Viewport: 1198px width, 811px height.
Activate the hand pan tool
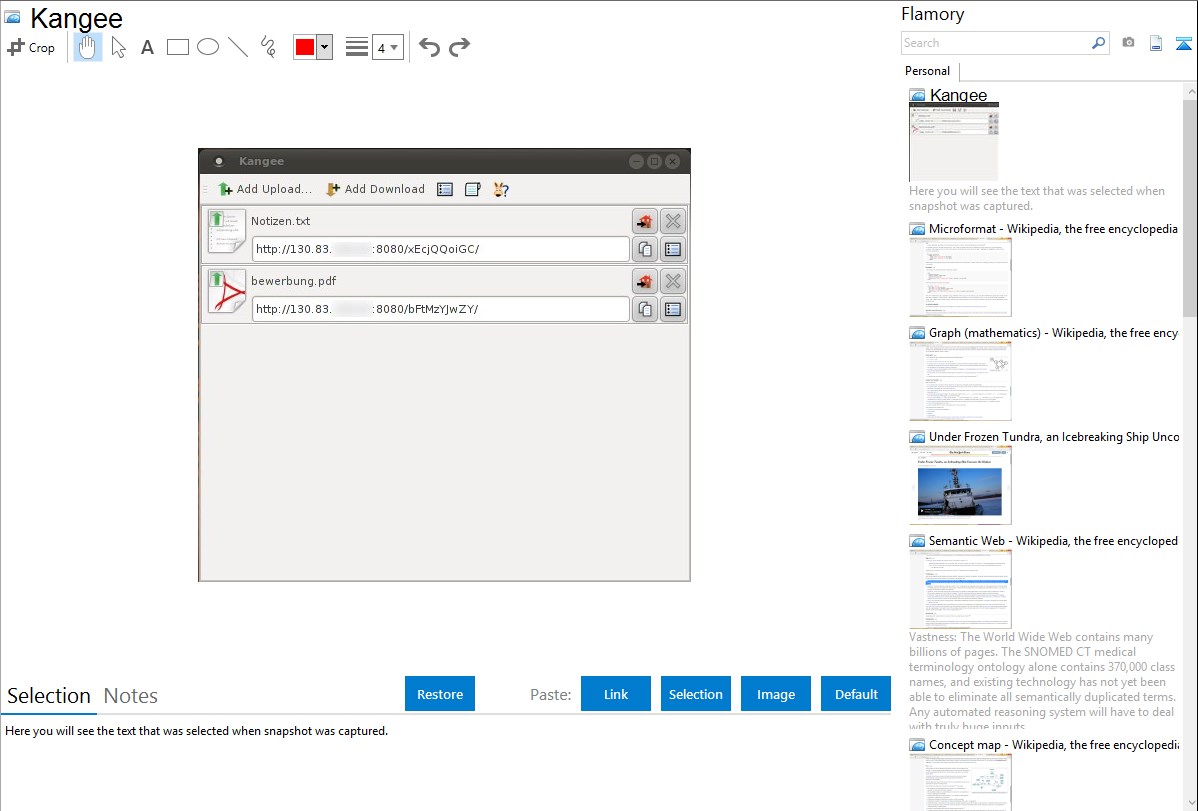(x=88, y=47)
